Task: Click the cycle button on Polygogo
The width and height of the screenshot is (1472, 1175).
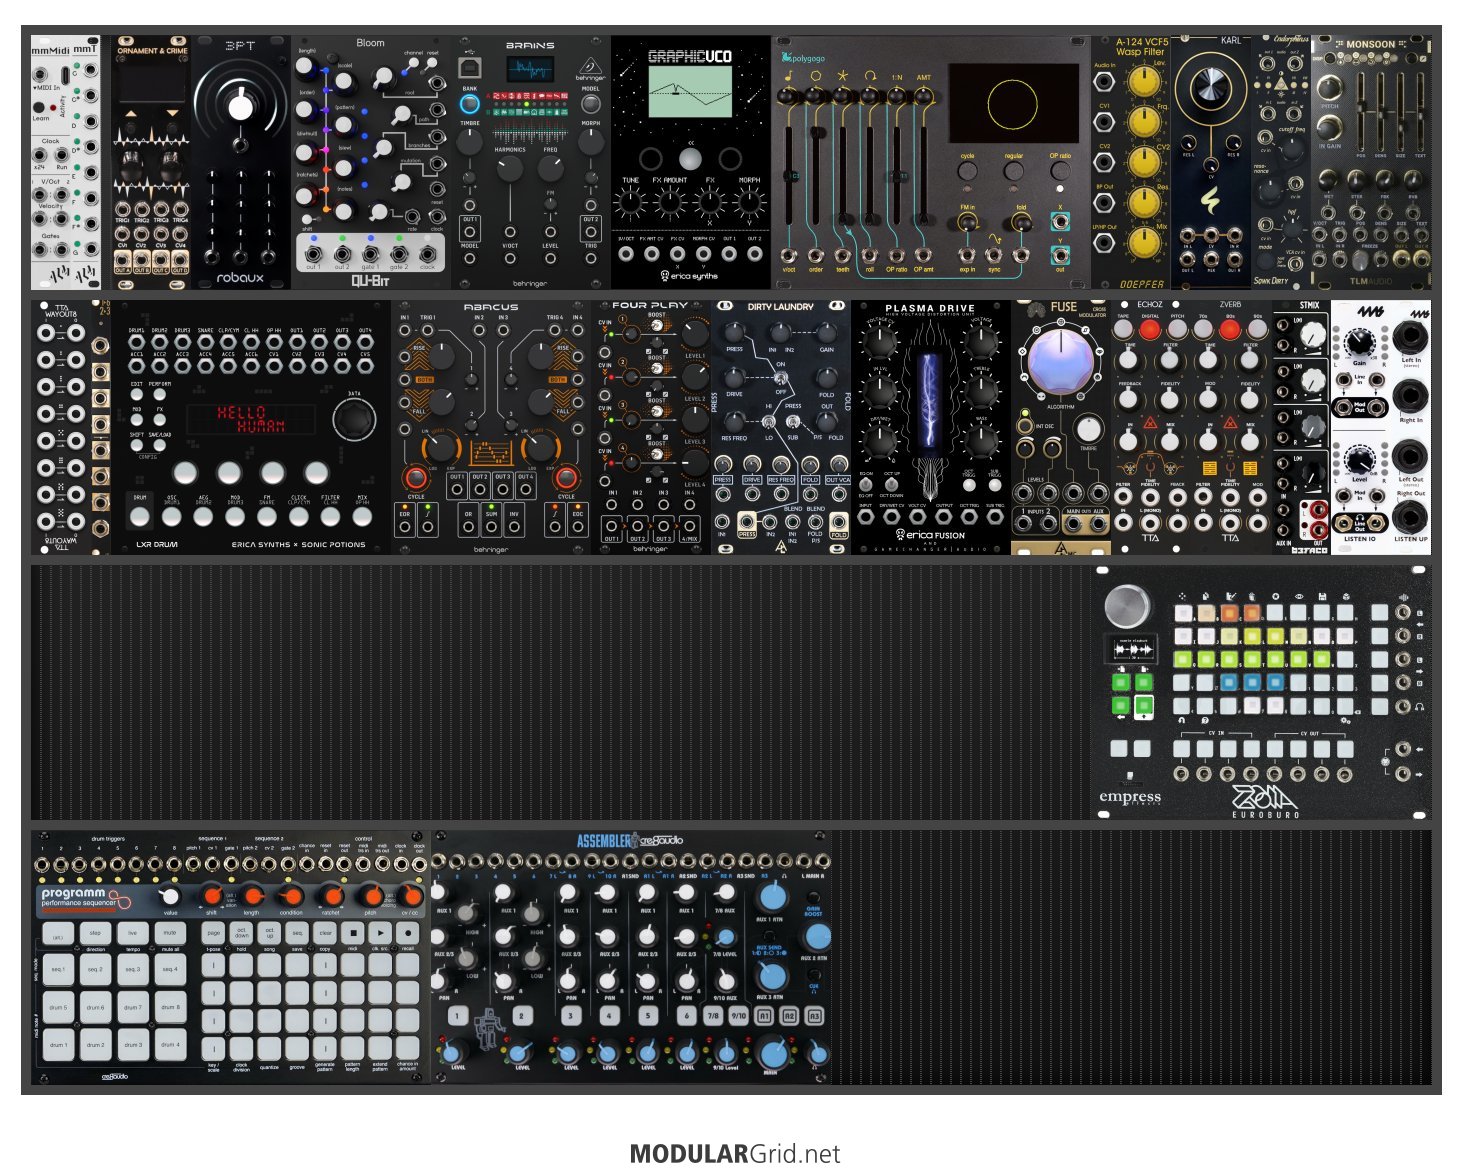Action: [x=967, y=171]
